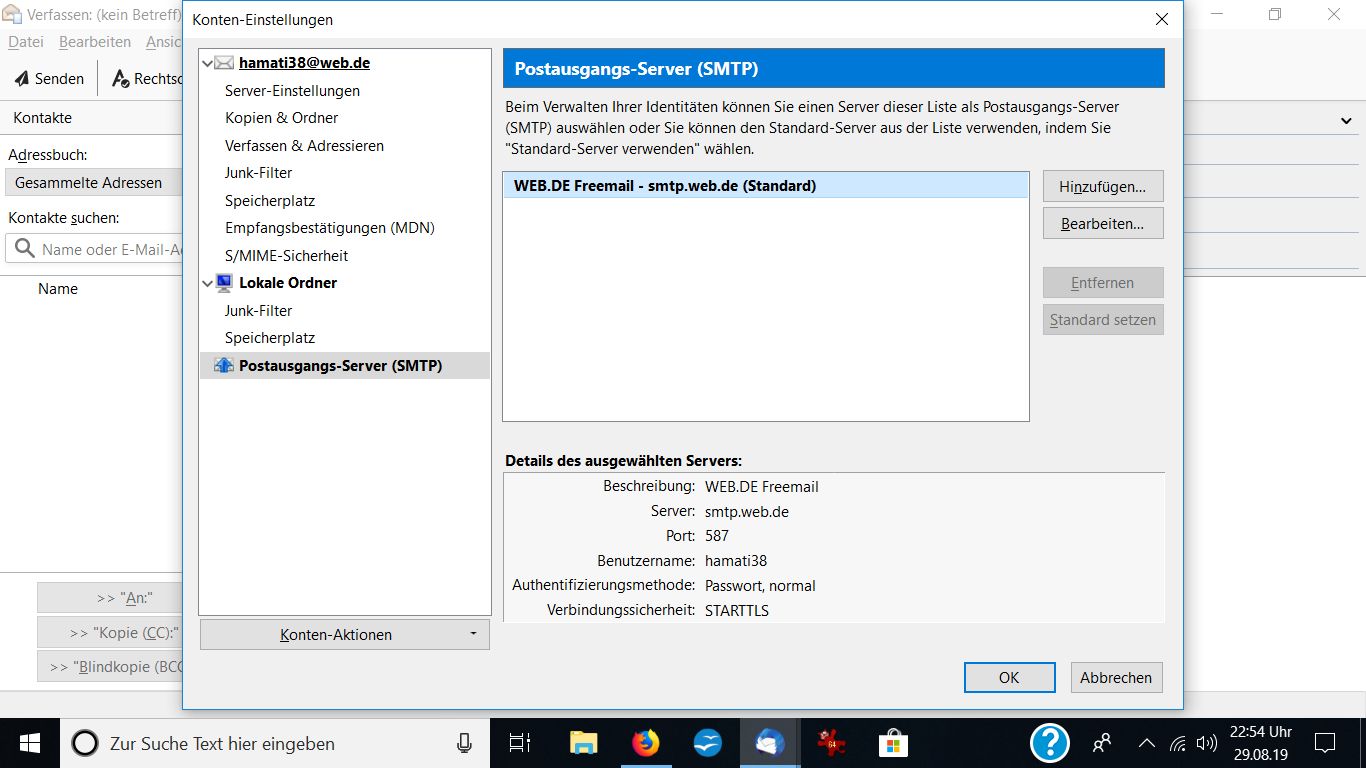
Task: Click the Bearbeiten... button in the dialog
Action: pos(1103,224)
